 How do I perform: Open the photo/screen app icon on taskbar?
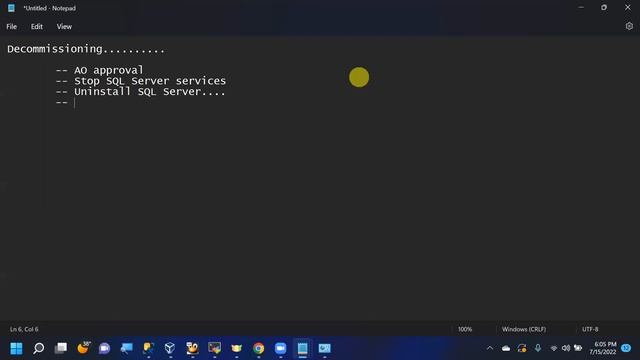click(x=214, y=348)
